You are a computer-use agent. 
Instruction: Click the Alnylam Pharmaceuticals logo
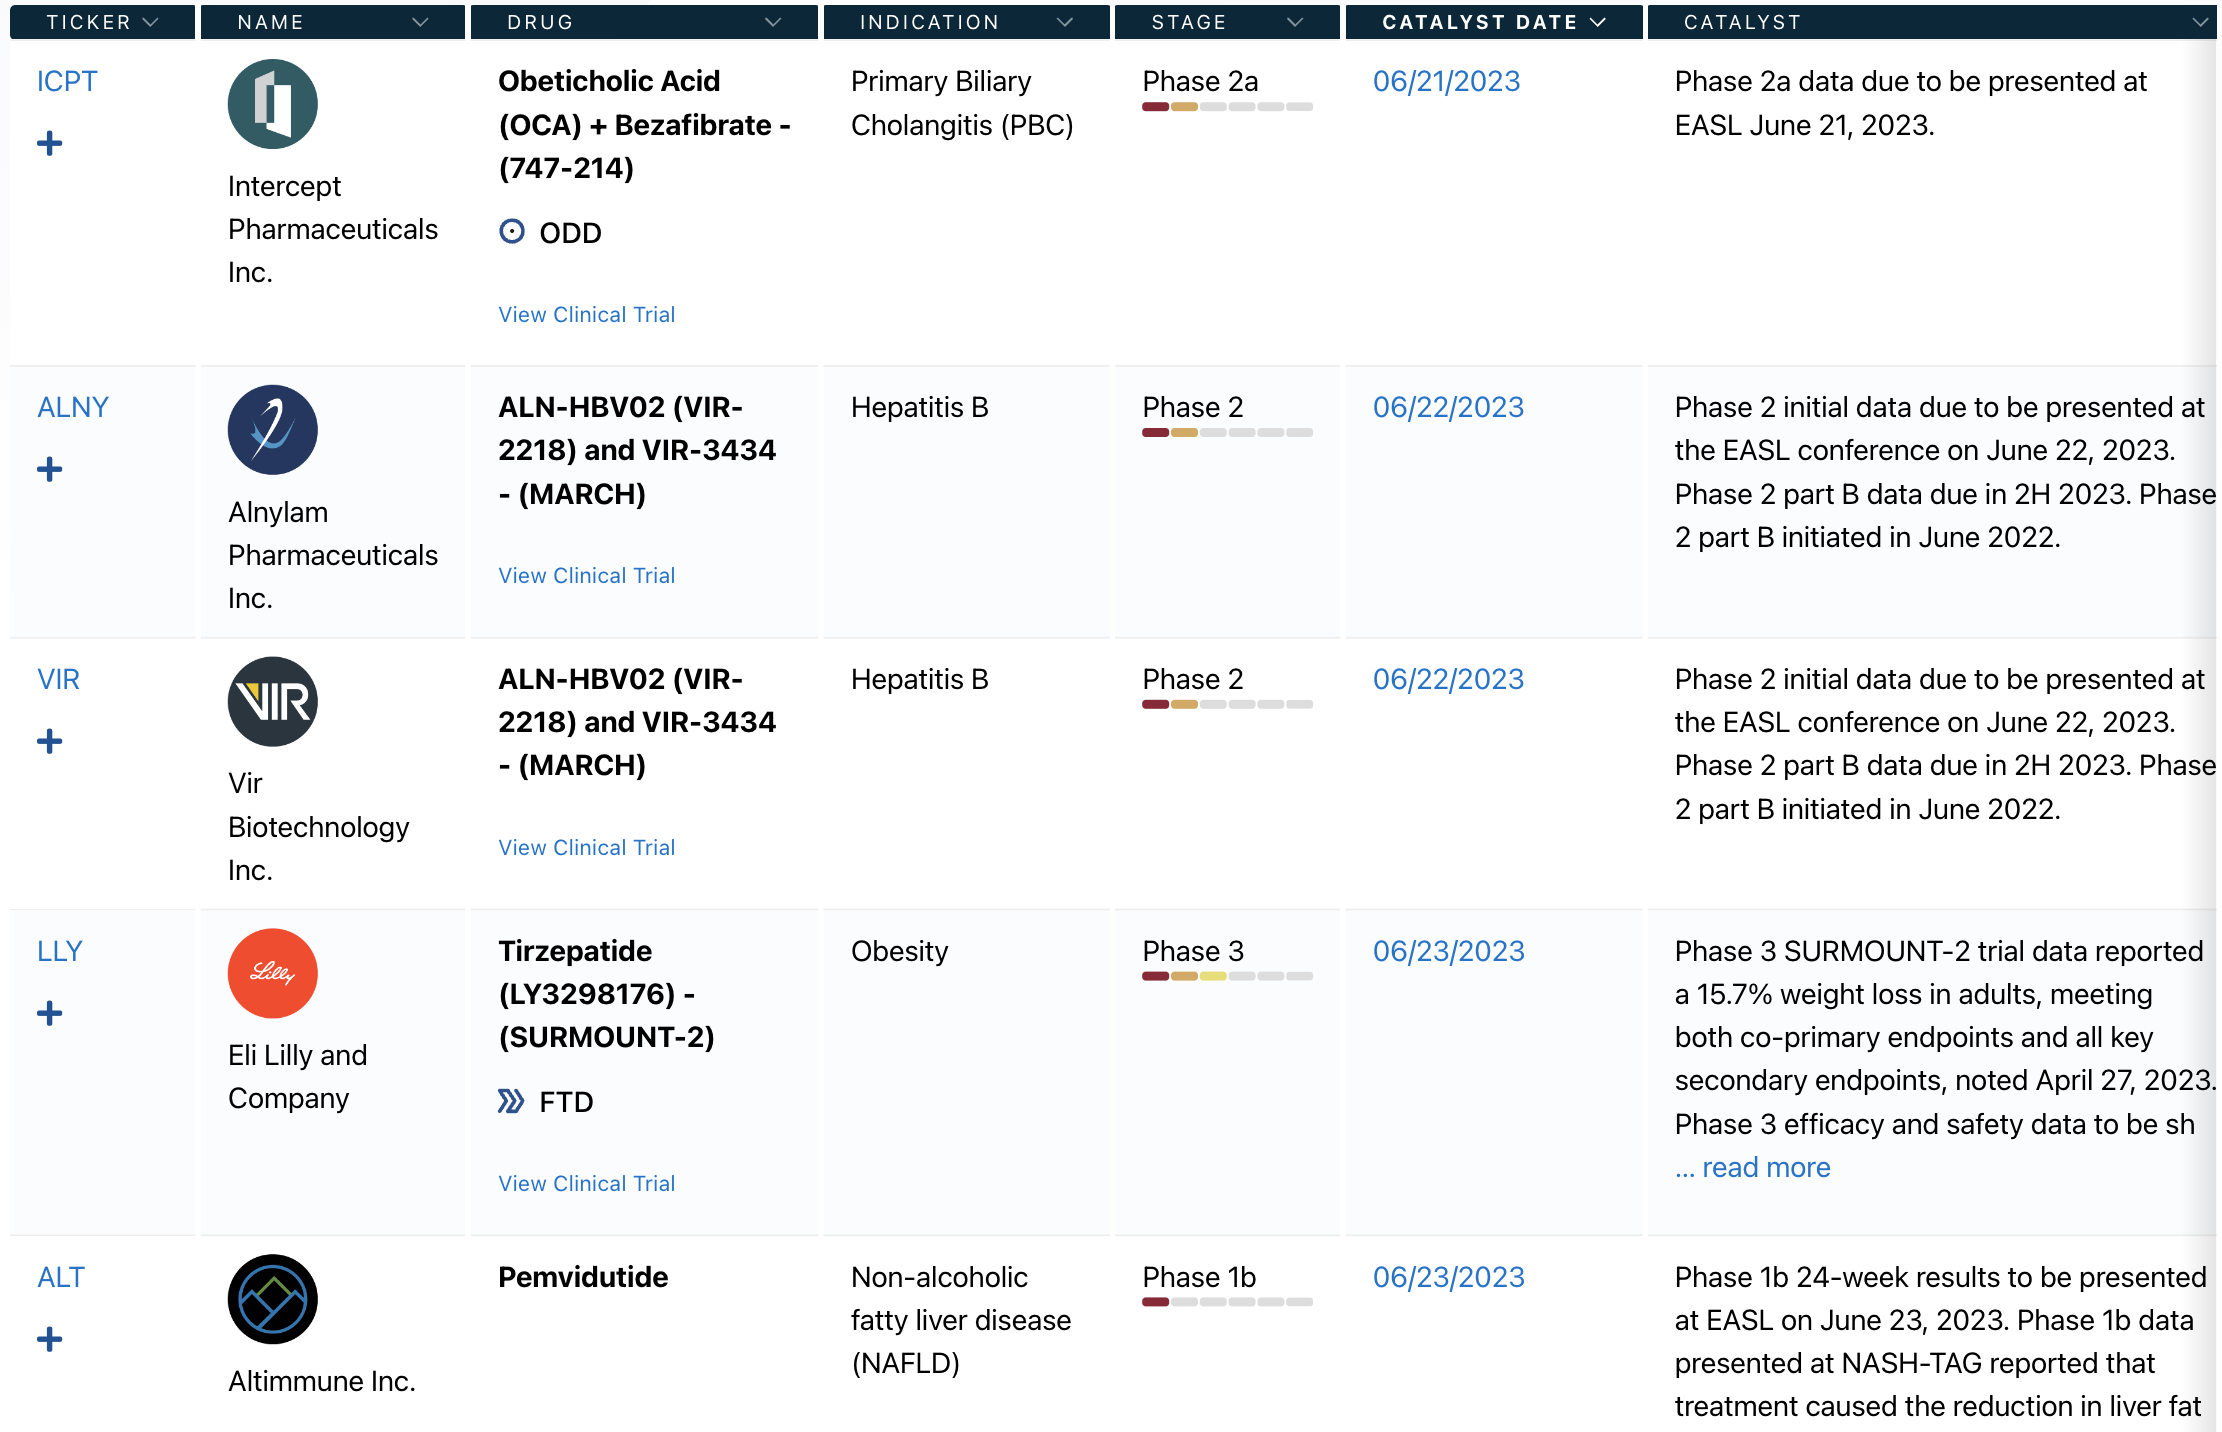pos(272,430)
